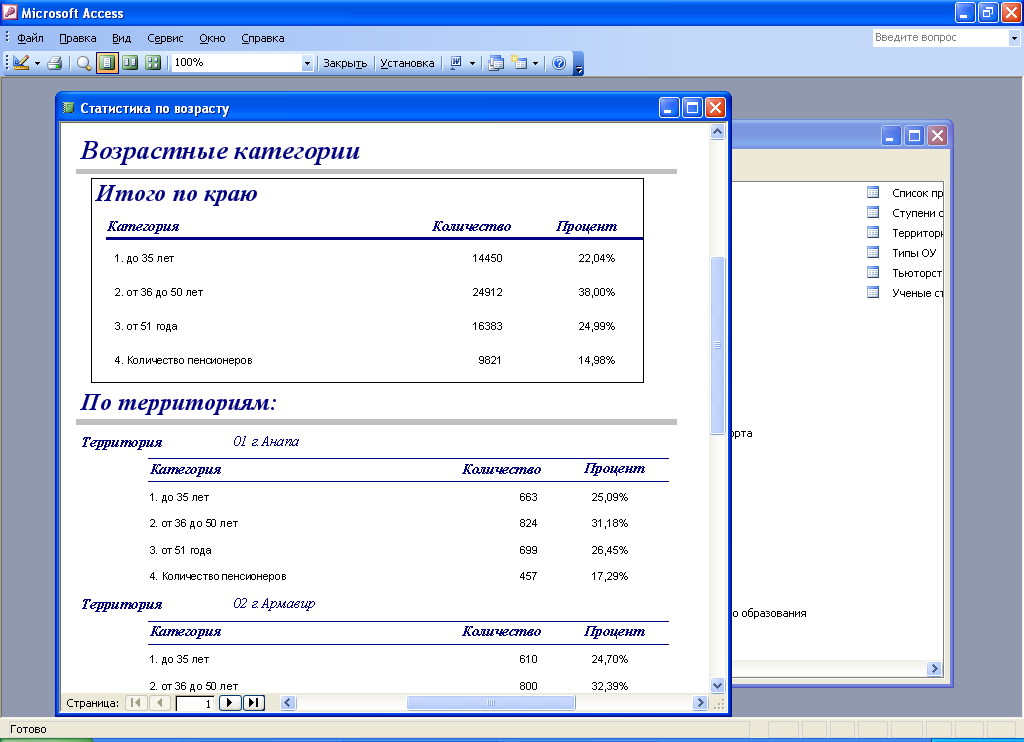Click the Анапа pensioners count 457
This screenshot has height=742, width=1024.
(x=528, y=576)
